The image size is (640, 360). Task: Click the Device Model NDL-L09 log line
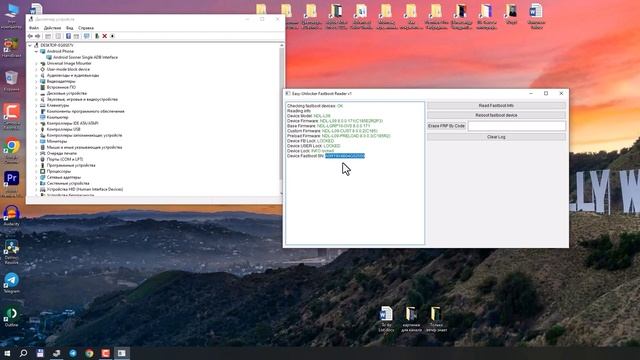point(309,116)
